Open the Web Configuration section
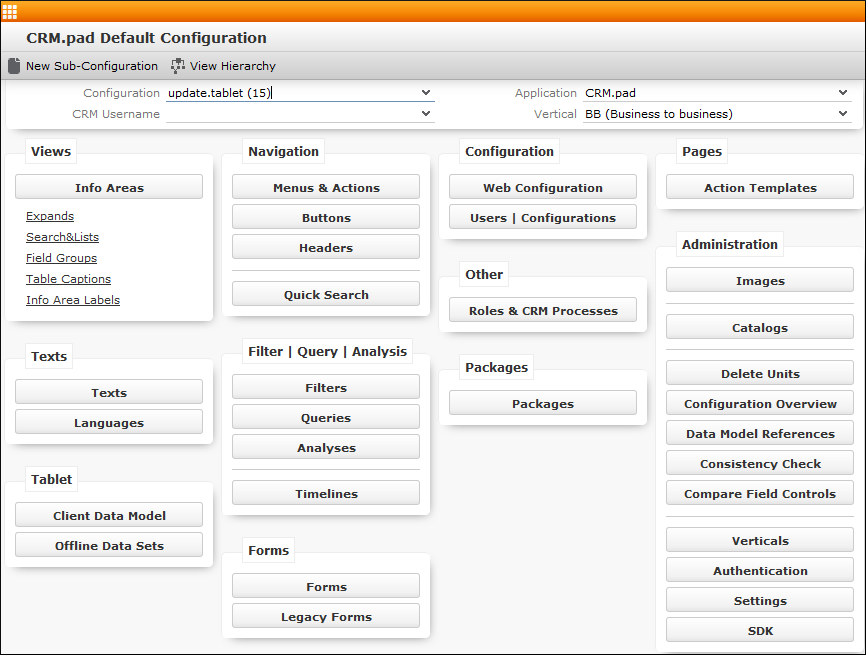This screenshot has height=655, width=866. coord(542,188)
